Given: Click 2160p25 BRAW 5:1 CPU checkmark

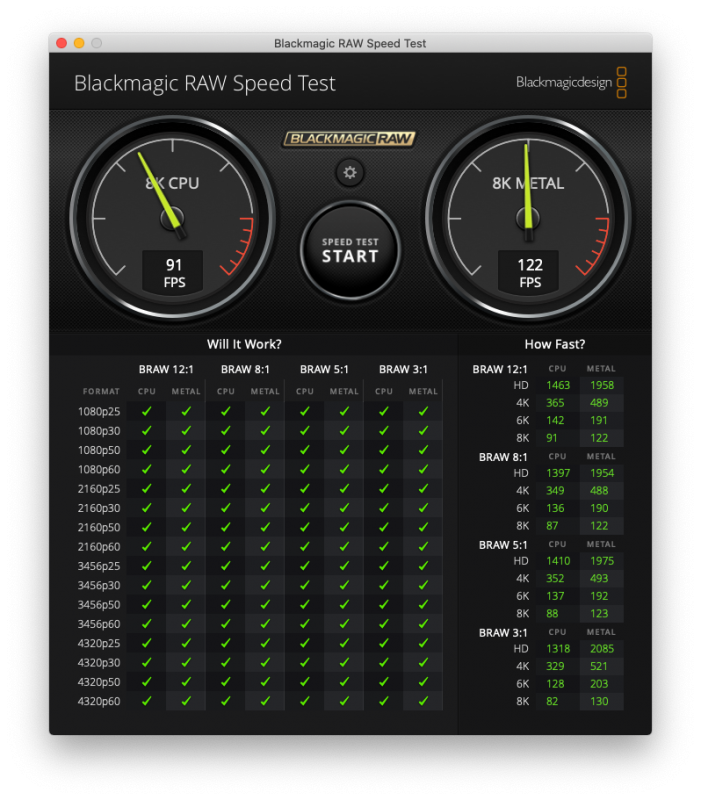Looking at the screenshot, I should coord(305,489).
